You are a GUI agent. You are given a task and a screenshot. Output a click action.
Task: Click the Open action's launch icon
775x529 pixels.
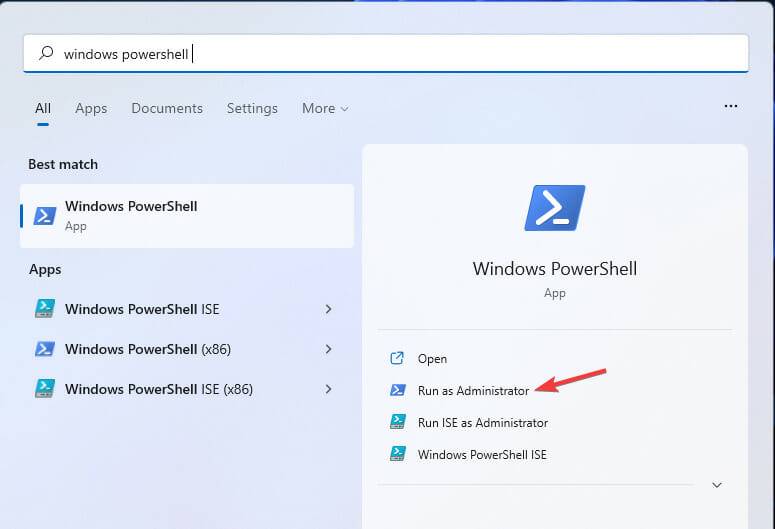[x=397, y=358]
